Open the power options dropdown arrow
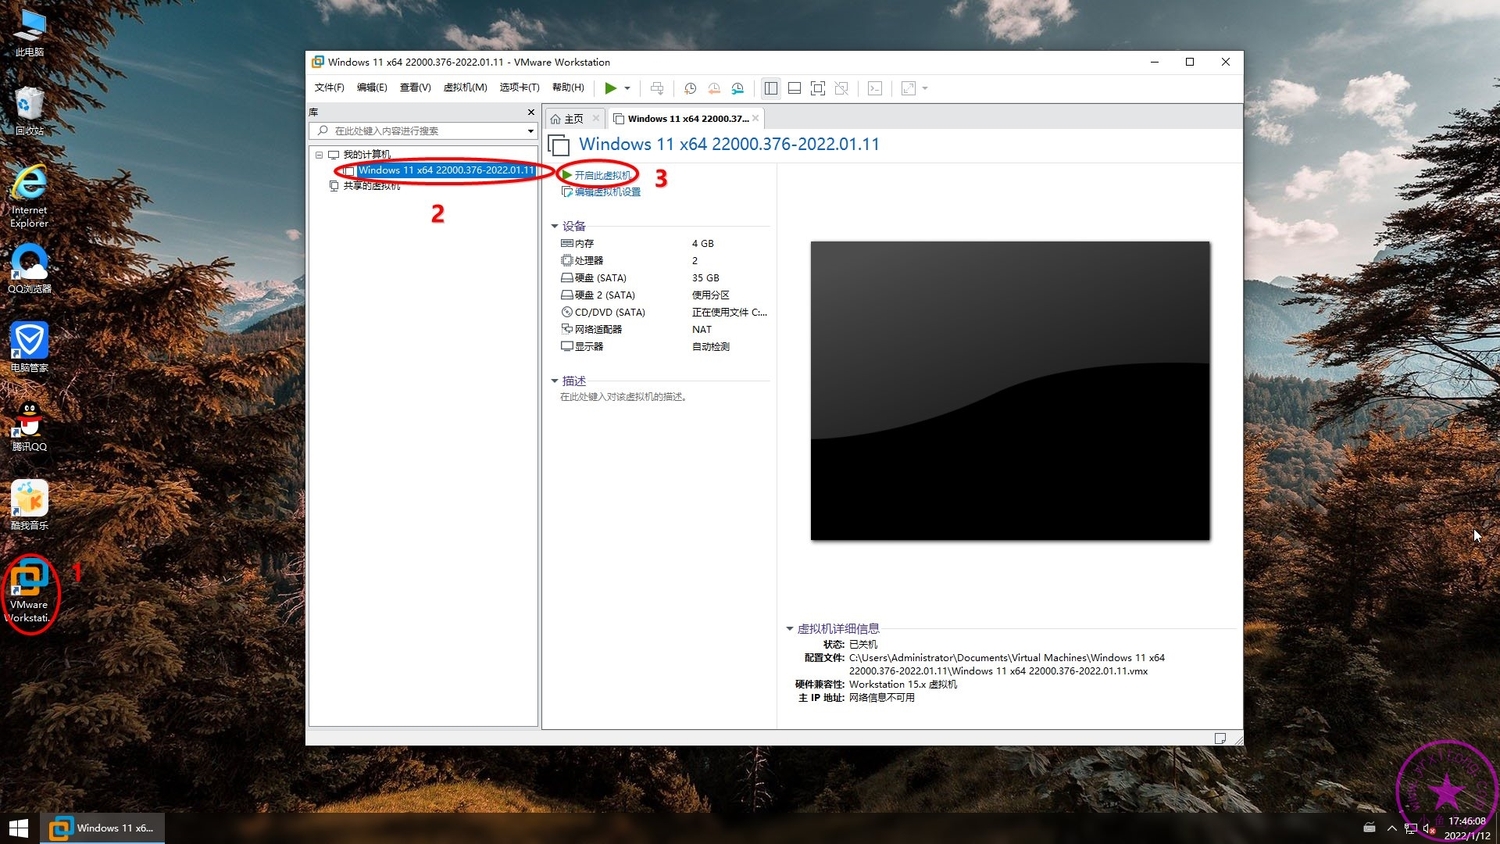 click(627, 88)
